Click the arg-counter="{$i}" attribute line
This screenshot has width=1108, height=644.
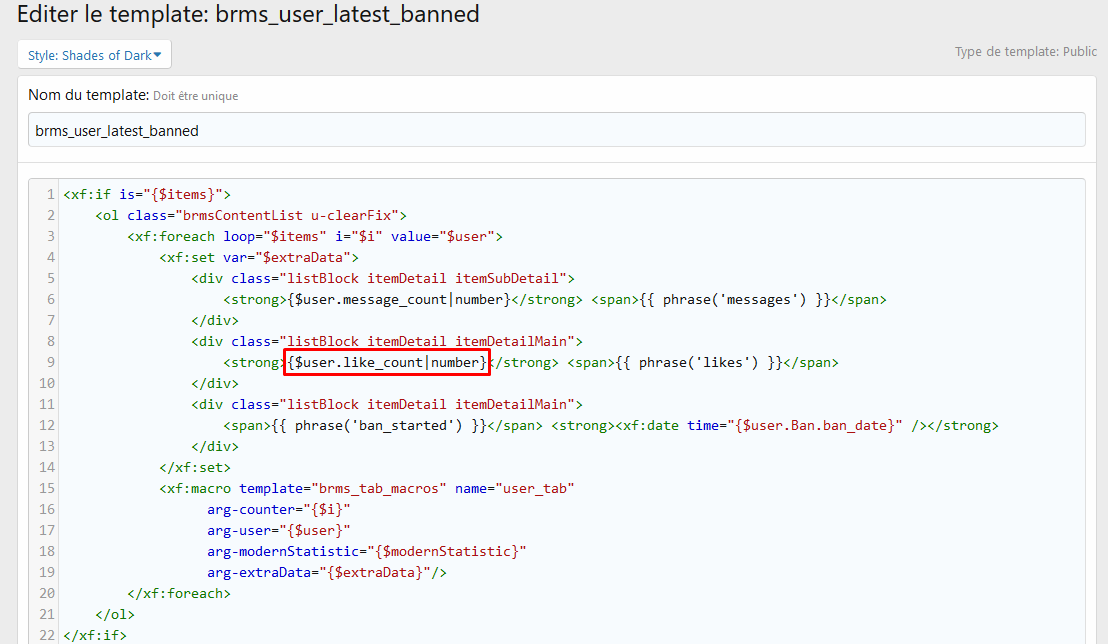[x=279, y=509]
